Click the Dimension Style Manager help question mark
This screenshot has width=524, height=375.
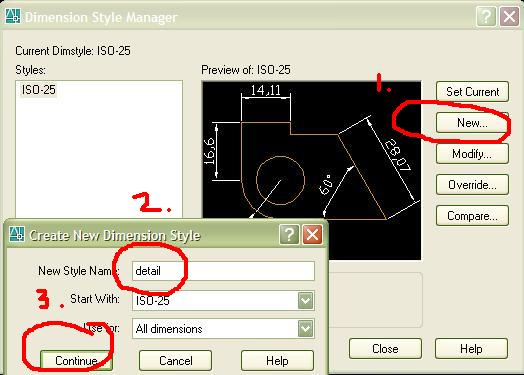tap(486, 16)
